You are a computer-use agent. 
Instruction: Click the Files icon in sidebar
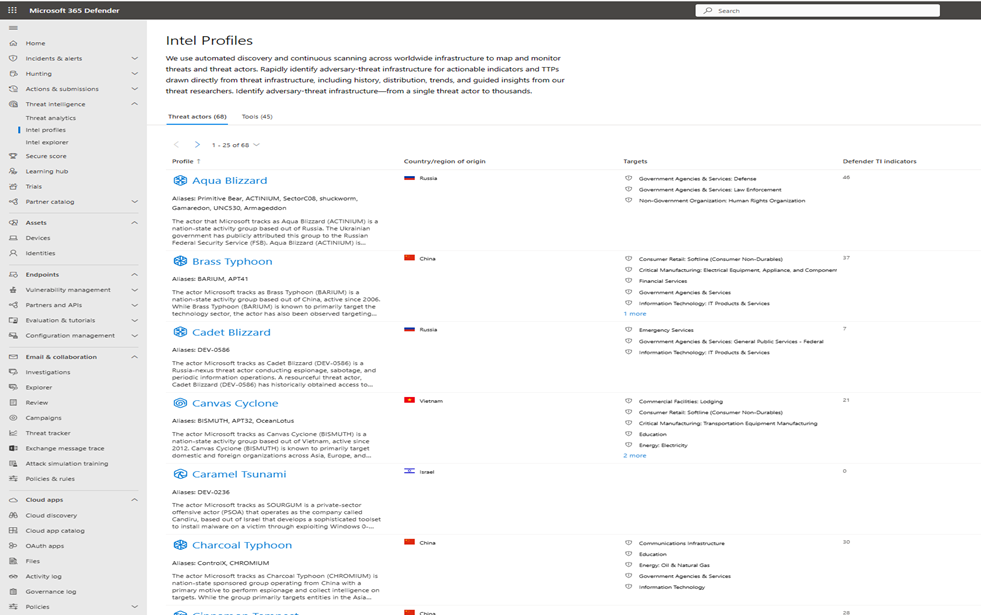pyautogui.click(x=13, y=561)
